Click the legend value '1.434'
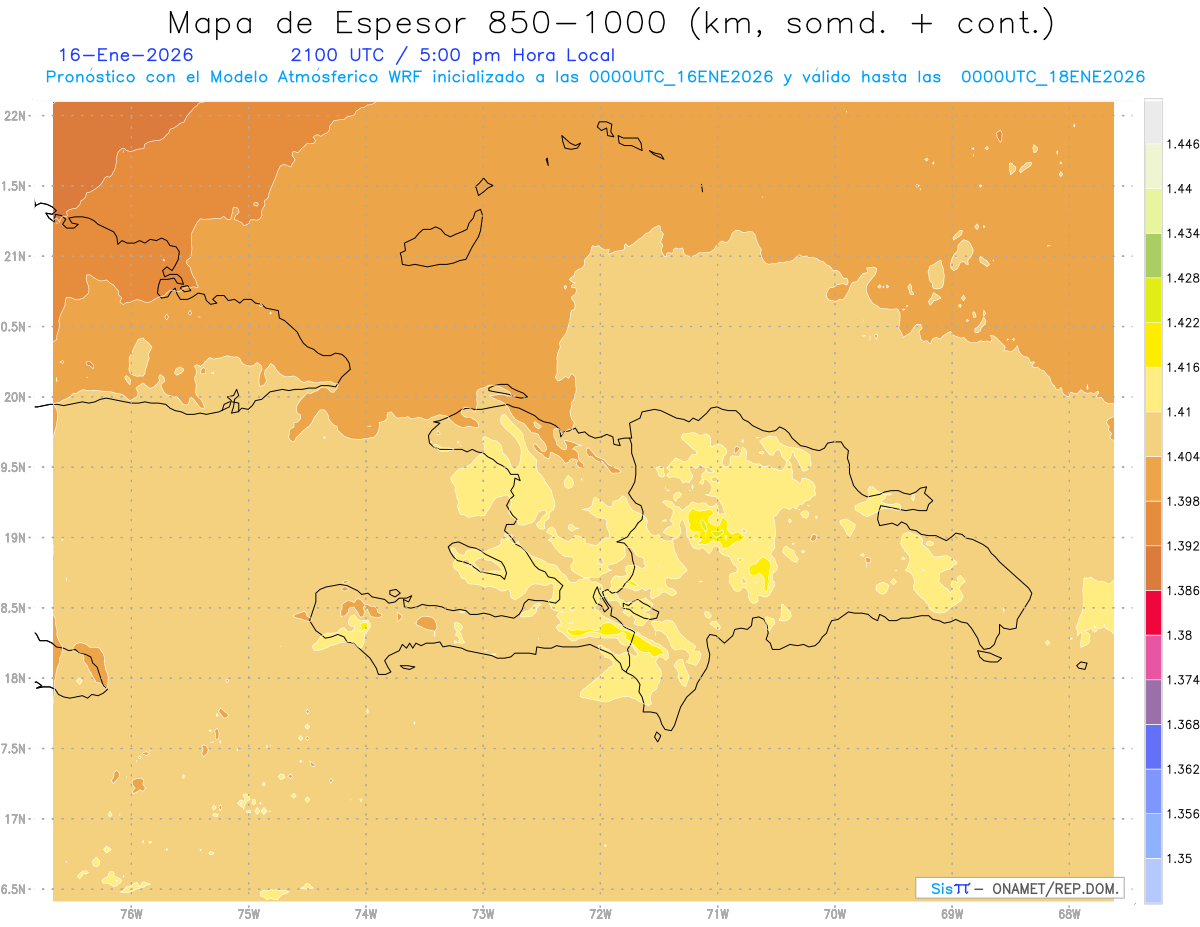Screen dimensions: 1200x927 1184,233
